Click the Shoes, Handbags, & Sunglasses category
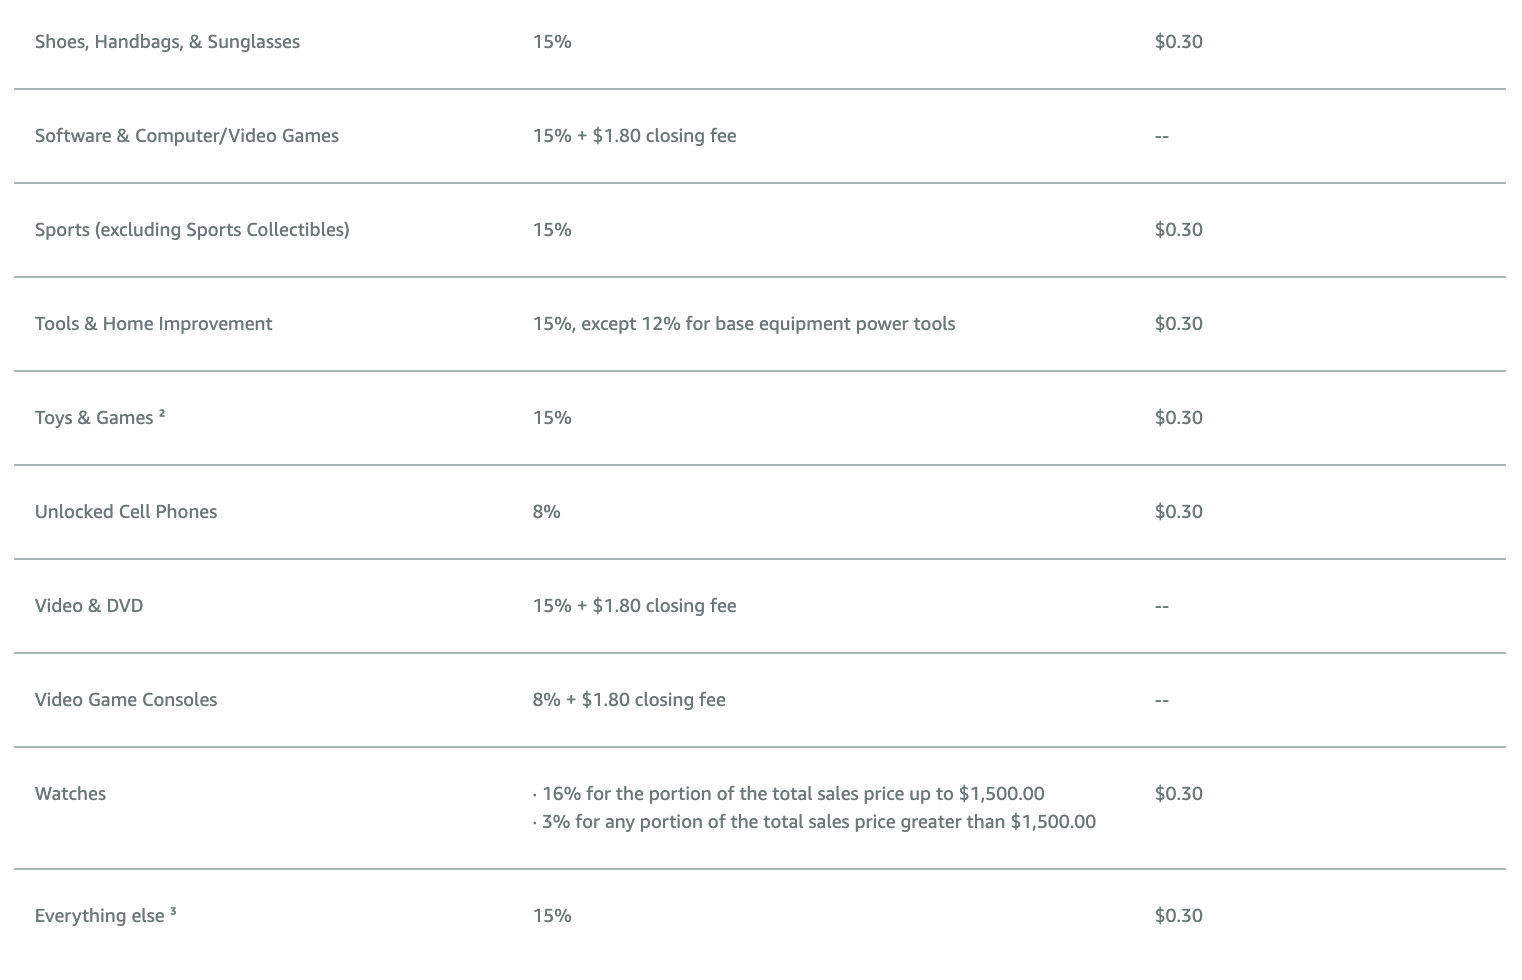The height and width of the screenshot is (980, 1522). tap(167, 42)
